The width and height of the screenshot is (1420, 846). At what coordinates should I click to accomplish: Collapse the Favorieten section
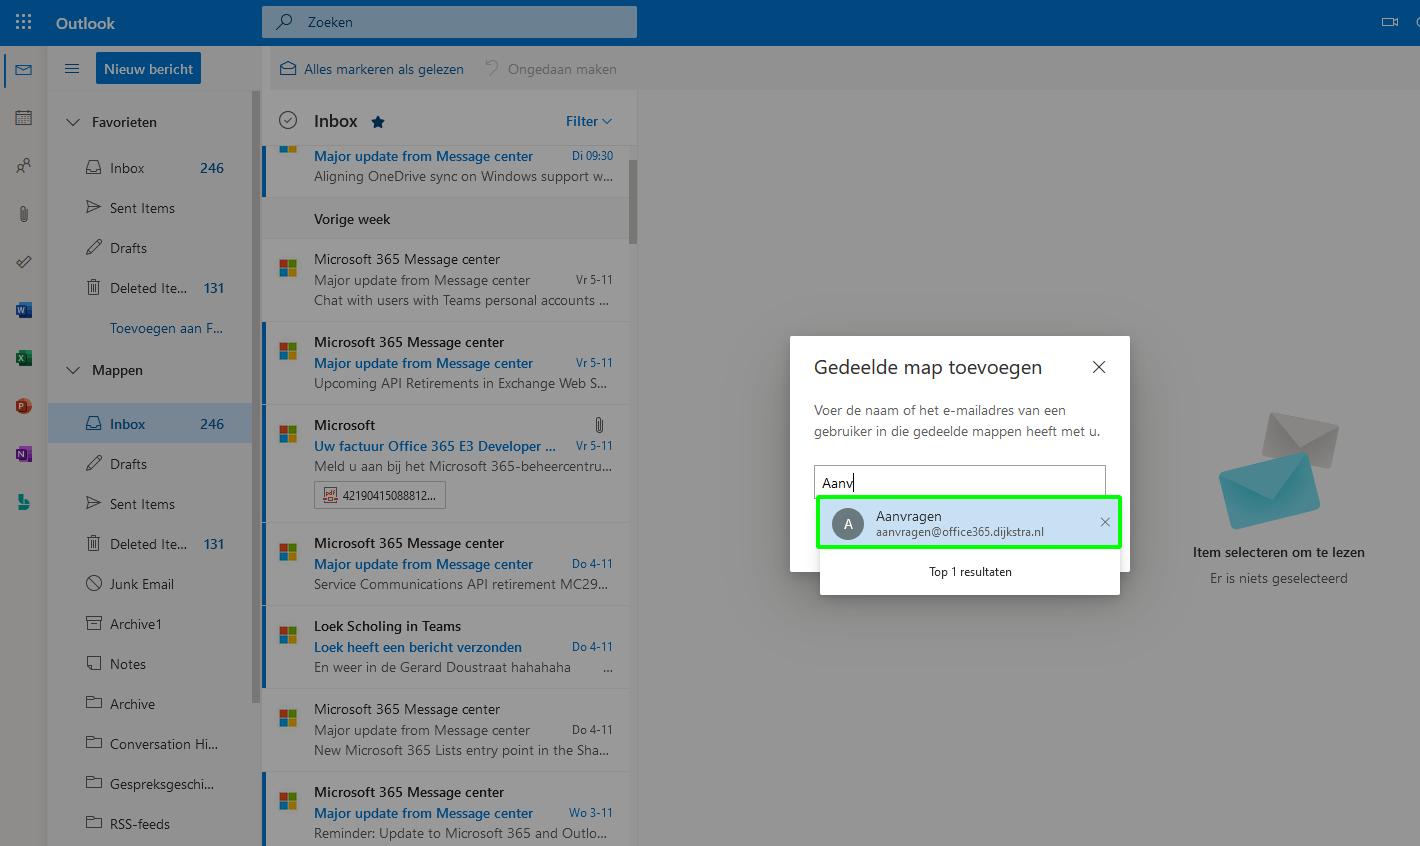pyautogui.click(x=72, y=122)
